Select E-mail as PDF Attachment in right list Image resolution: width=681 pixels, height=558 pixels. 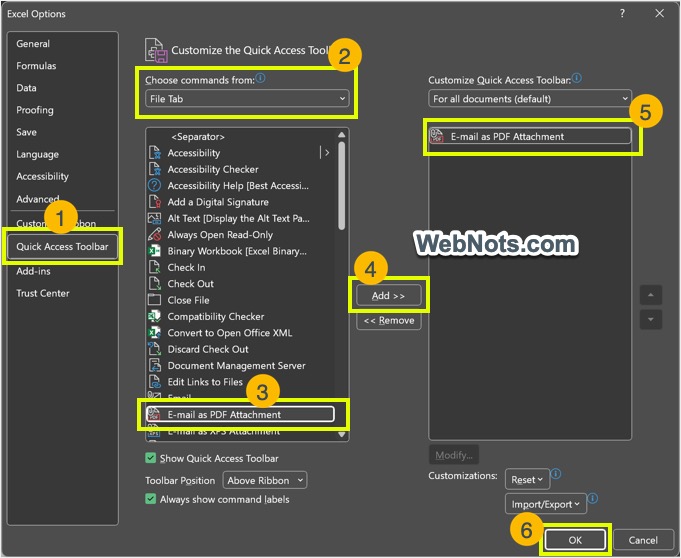[x=531, y=137]
